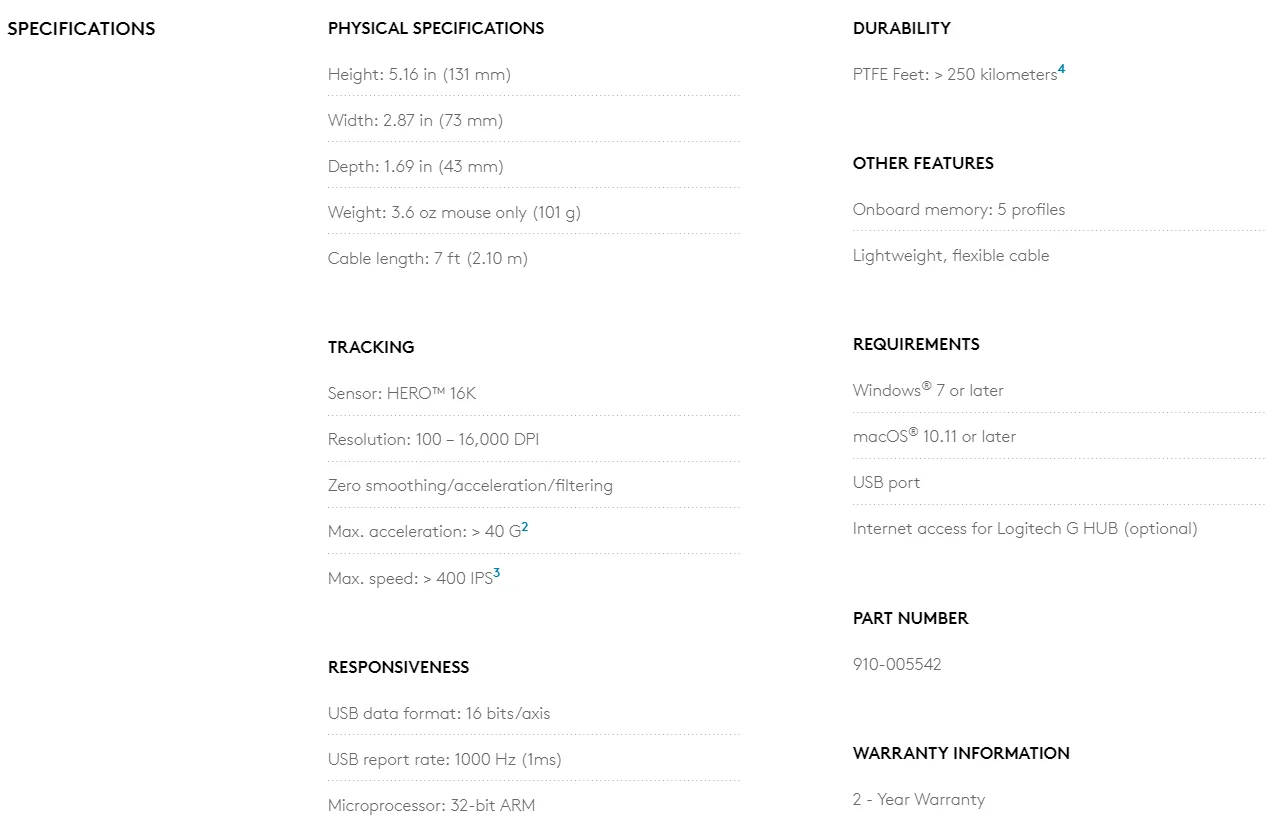Viewport: 1269px width, 823px height.
Task: Click the Sensor: HERO 16K row
Action: click(x=534, y=393)
